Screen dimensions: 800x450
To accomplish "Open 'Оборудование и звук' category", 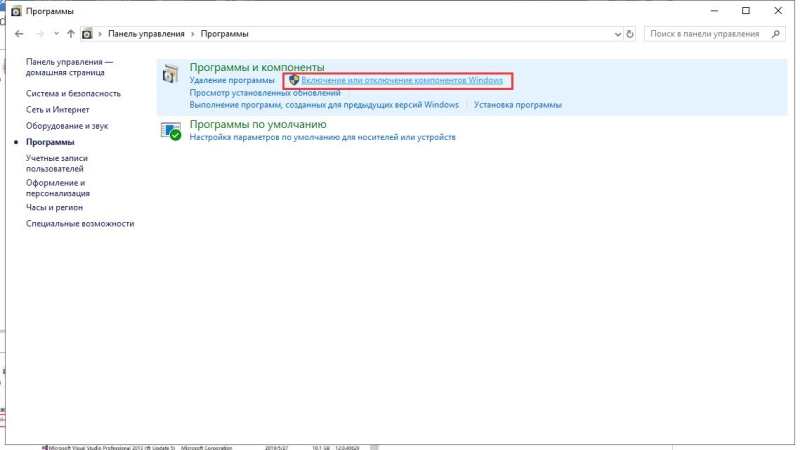I will point(67,126).
